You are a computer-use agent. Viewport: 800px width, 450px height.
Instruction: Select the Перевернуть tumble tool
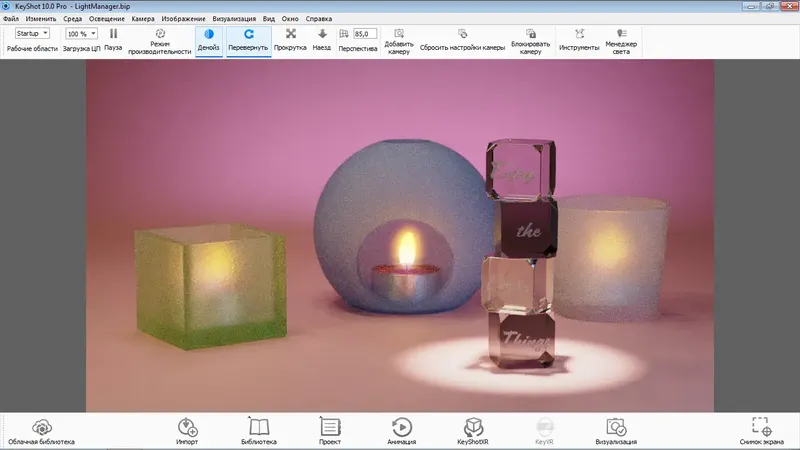click(x=248, y=40)
